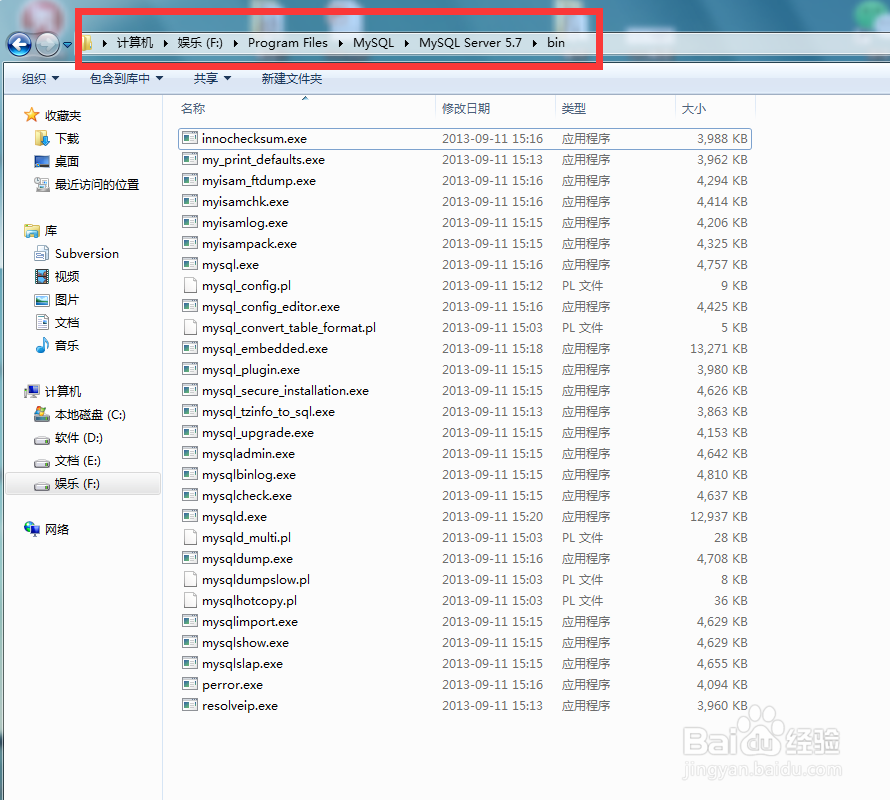Click the 文档 library document icon

41,322
